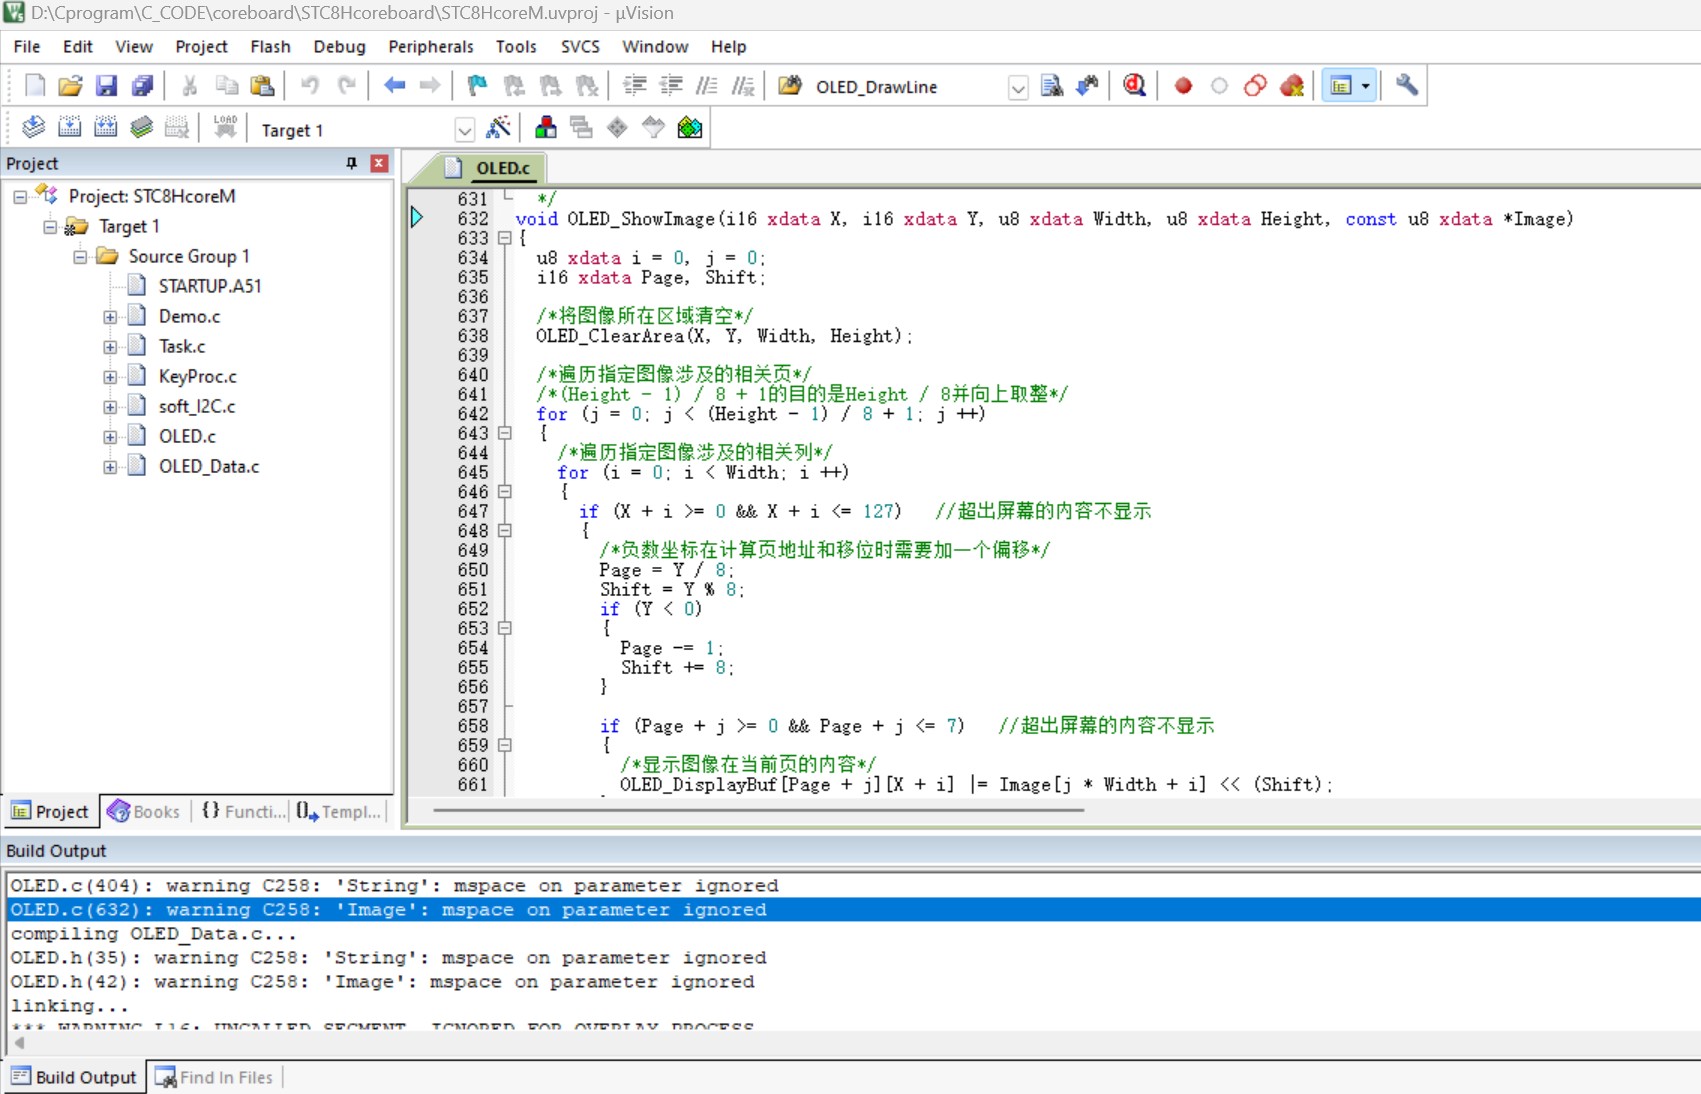Fold the inner loop block at line 646
This screenshot has width=1701, height=1094.
(505, 492)
